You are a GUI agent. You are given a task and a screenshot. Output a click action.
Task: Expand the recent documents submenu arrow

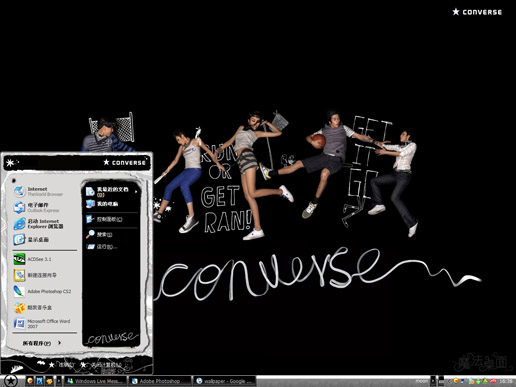click(x=136, y=192)
